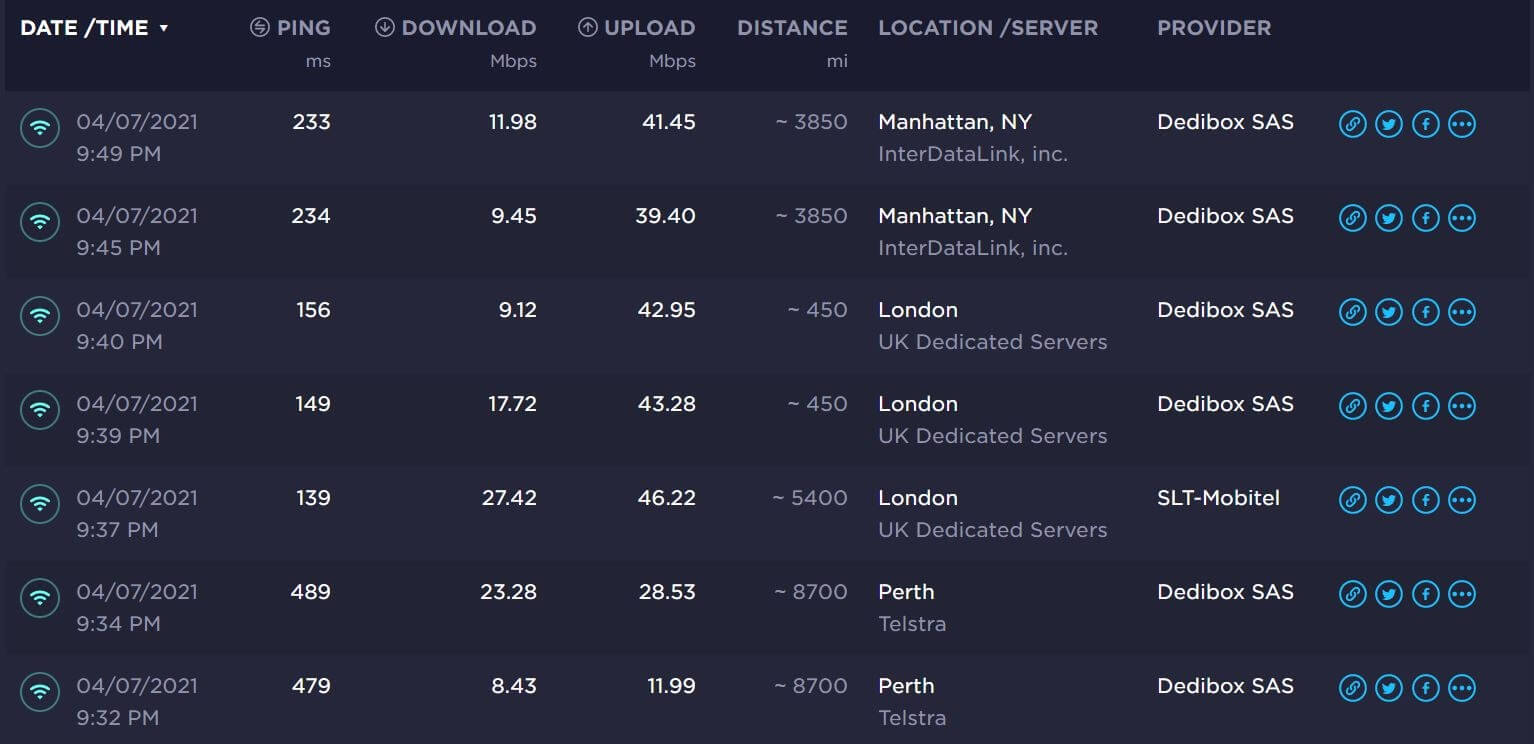Viewport: 1534px width, 744px height.
Task: Share the 9:34 PM result on Facebook
Action: coord(1425,594)
